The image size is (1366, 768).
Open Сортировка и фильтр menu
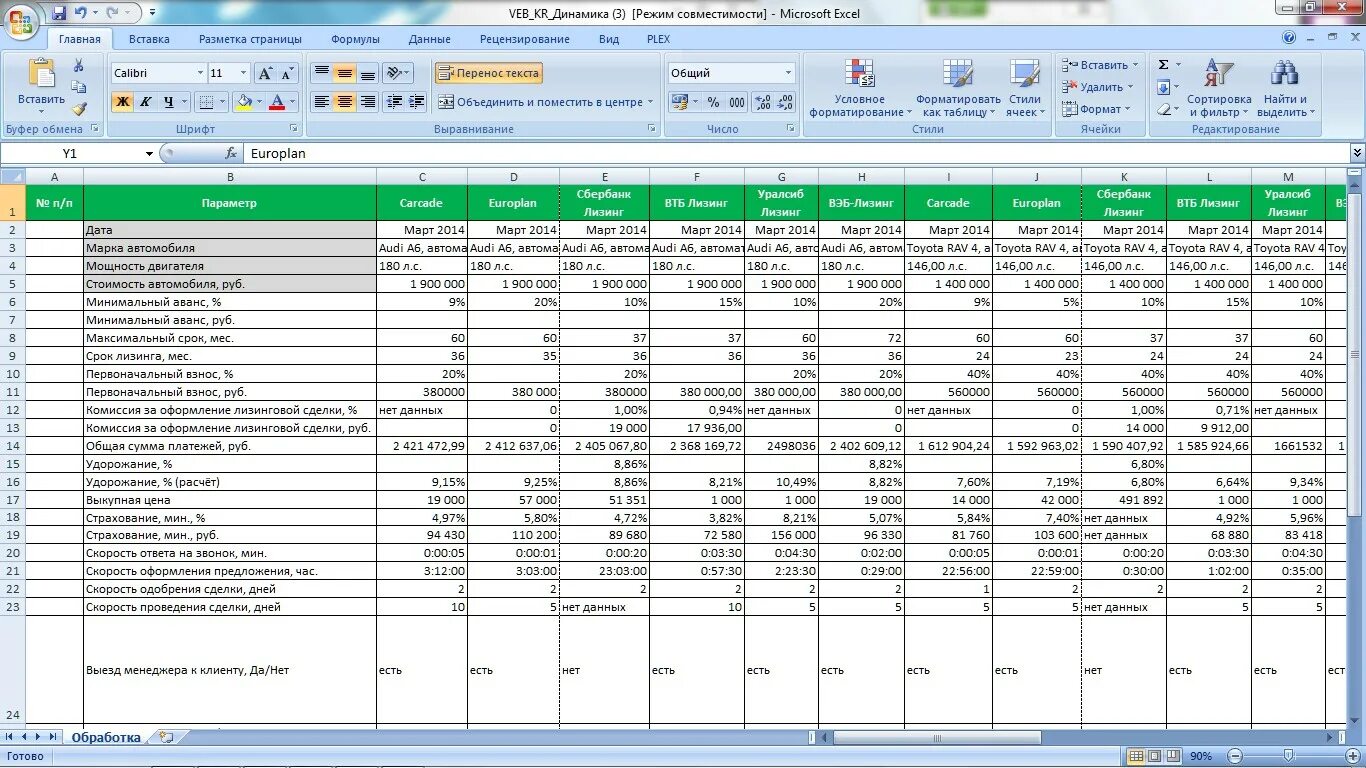1219,88
